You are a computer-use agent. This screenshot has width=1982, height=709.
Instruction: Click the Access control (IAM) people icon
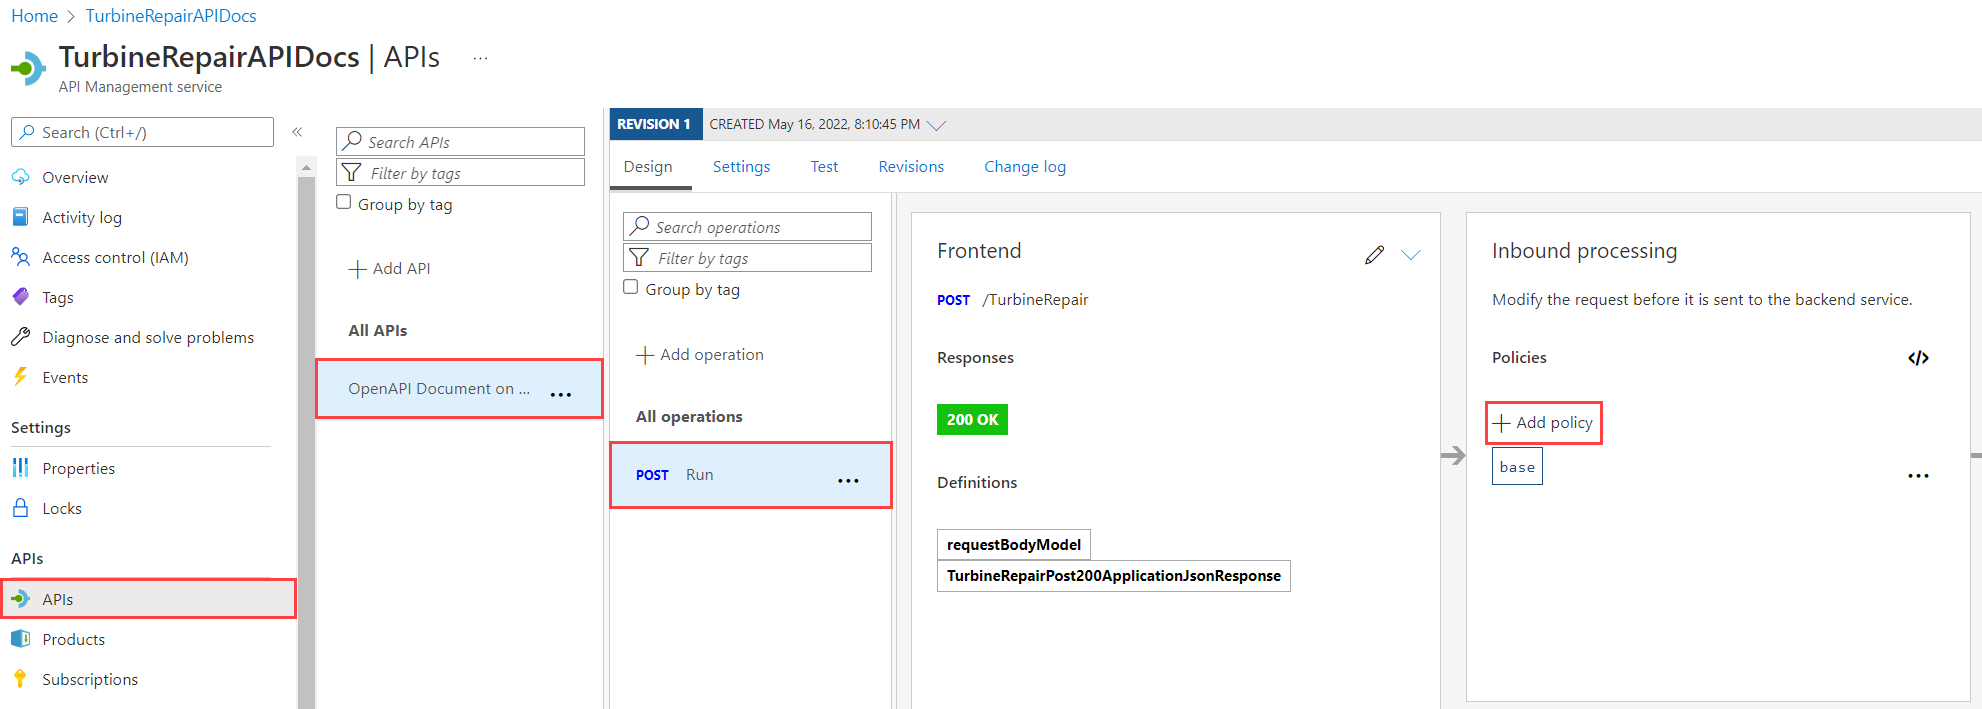[20, 257]
